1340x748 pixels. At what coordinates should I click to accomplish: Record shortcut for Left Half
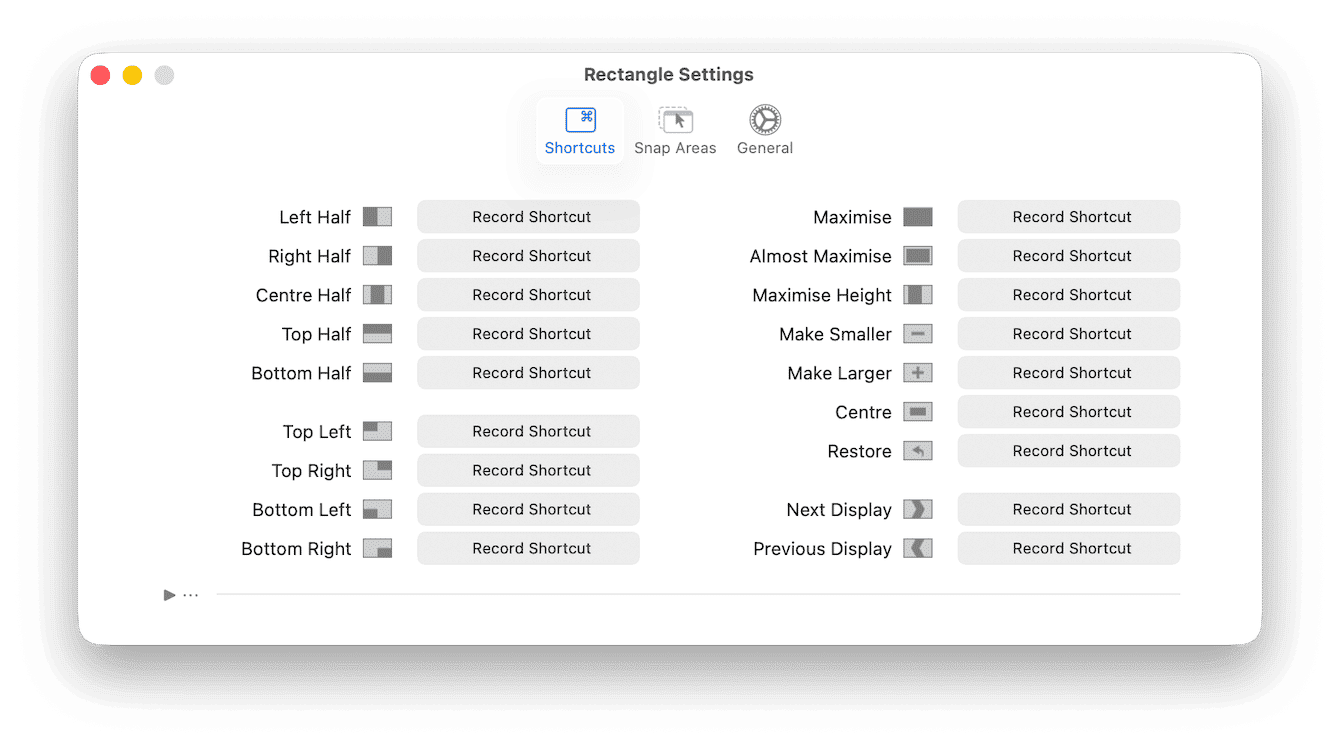tap(528, 217)
